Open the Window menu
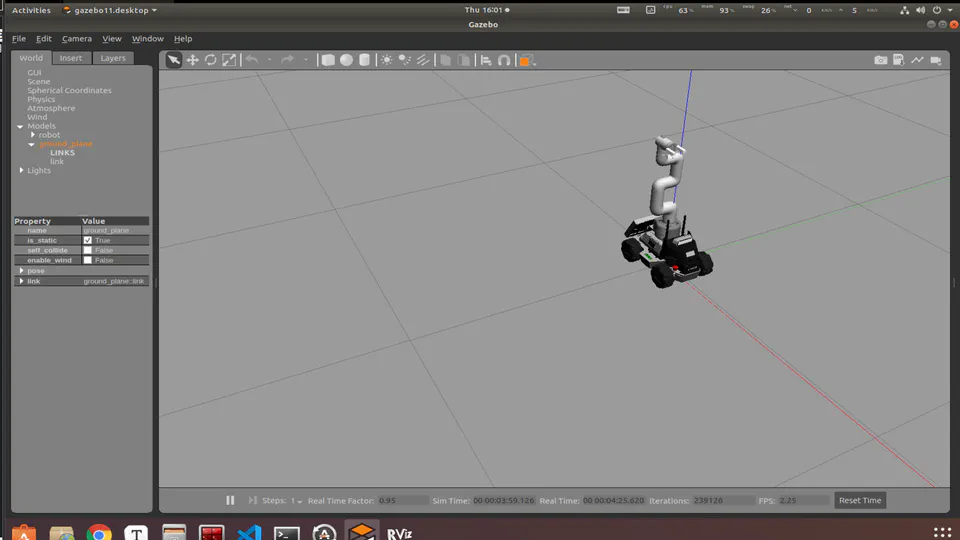This screenshot has width=960, height=540. tap(148, 39)
